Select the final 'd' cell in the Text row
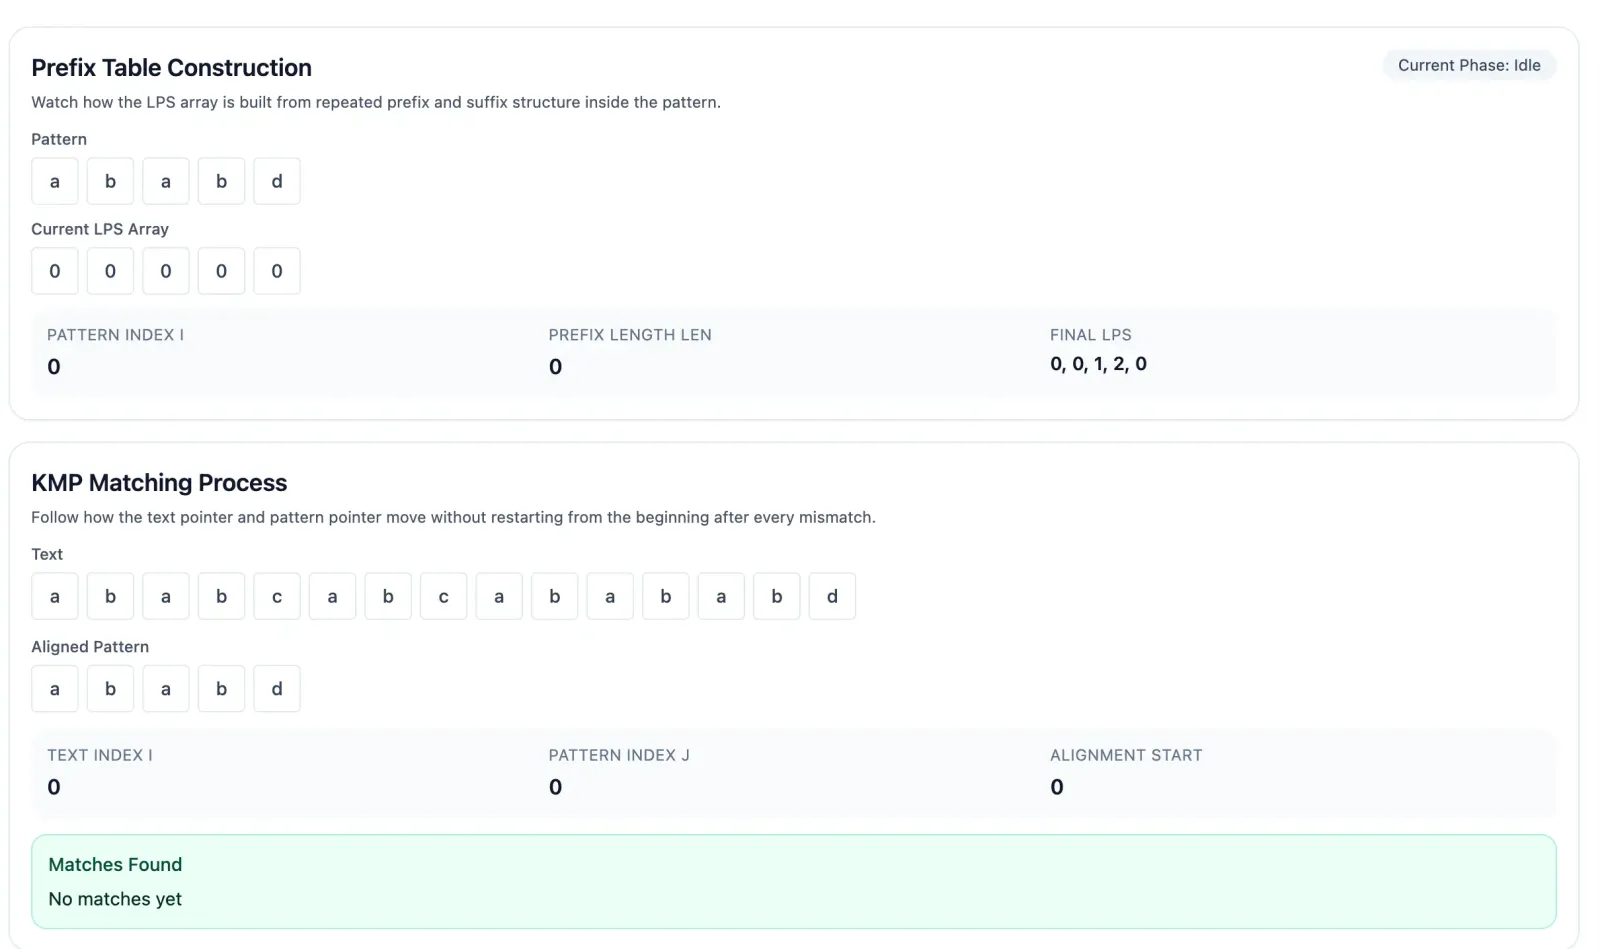 click(832, 596)
